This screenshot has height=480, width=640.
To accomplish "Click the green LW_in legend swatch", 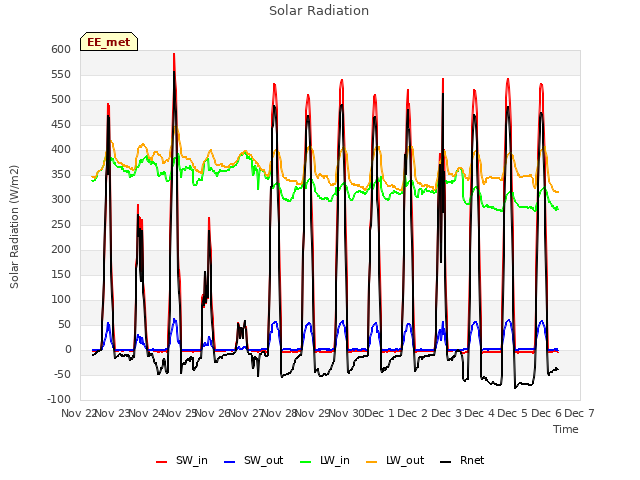I will [306, 462].
